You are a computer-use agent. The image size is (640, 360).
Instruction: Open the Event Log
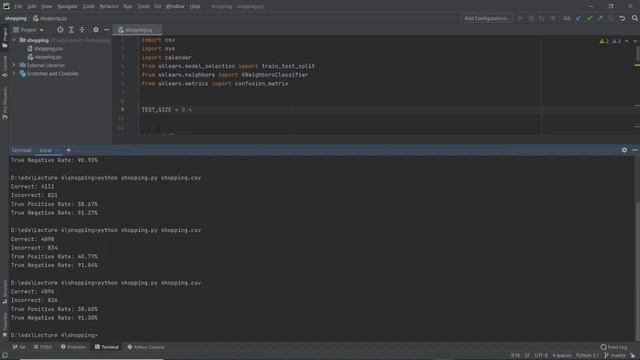point(614,347)
